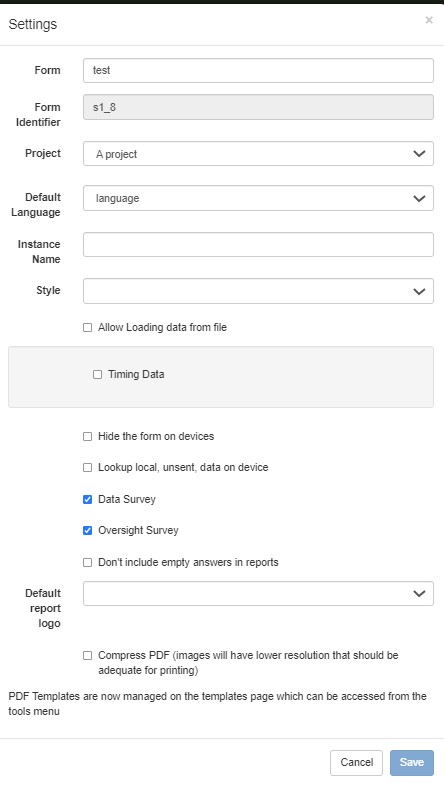Check Don't include empty answers in reports
Image resolution: width=444 pixels, height=786 pixels.
point(88,562)
